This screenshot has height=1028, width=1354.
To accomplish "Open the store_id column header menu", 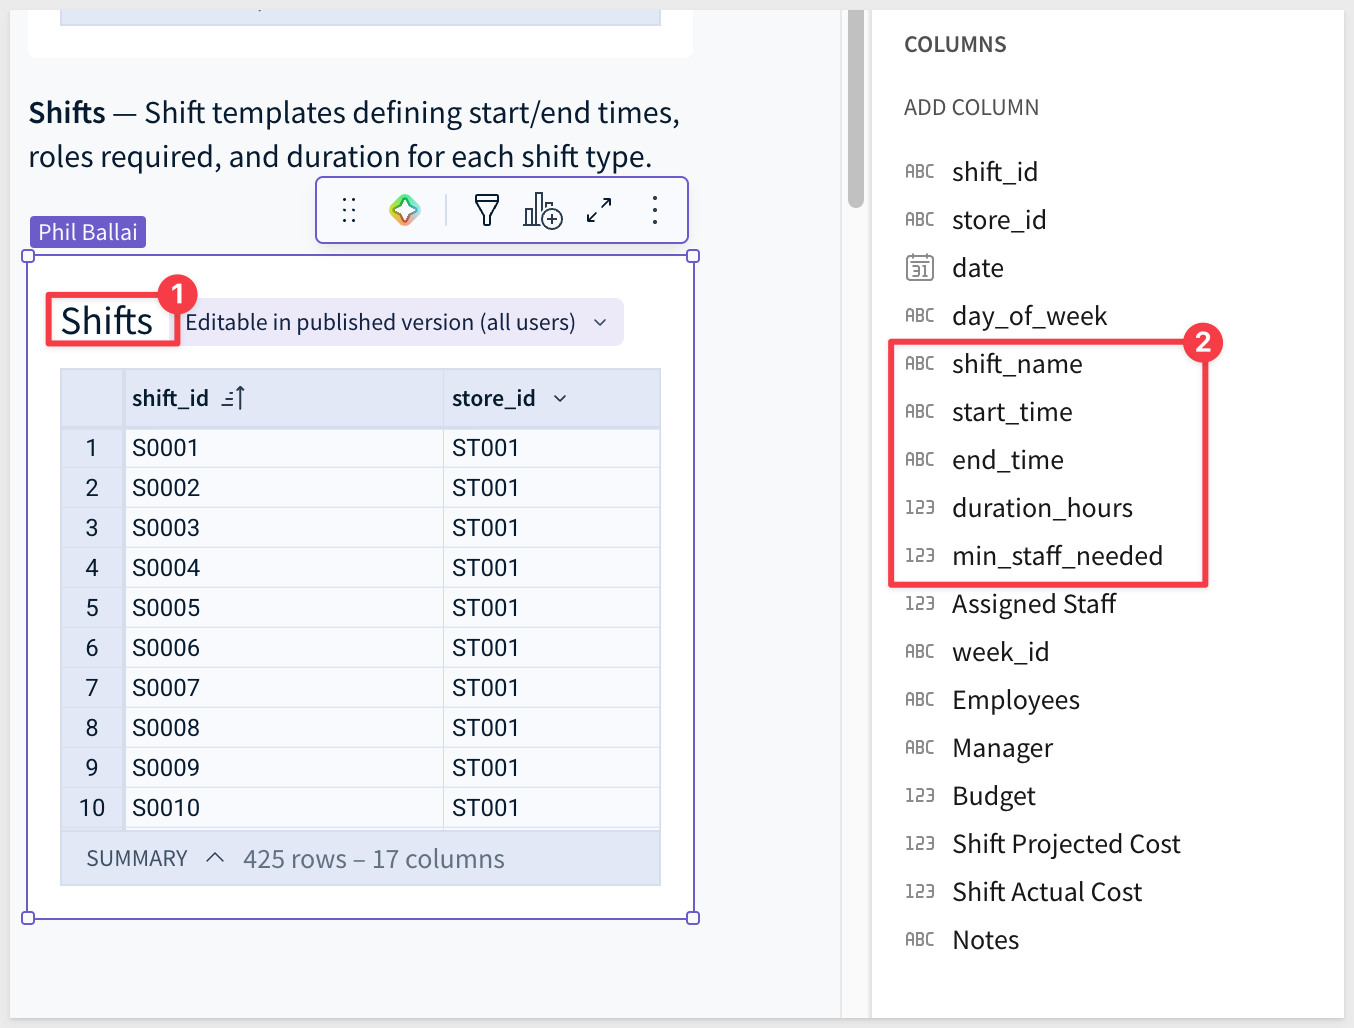I will pos(560,398).
